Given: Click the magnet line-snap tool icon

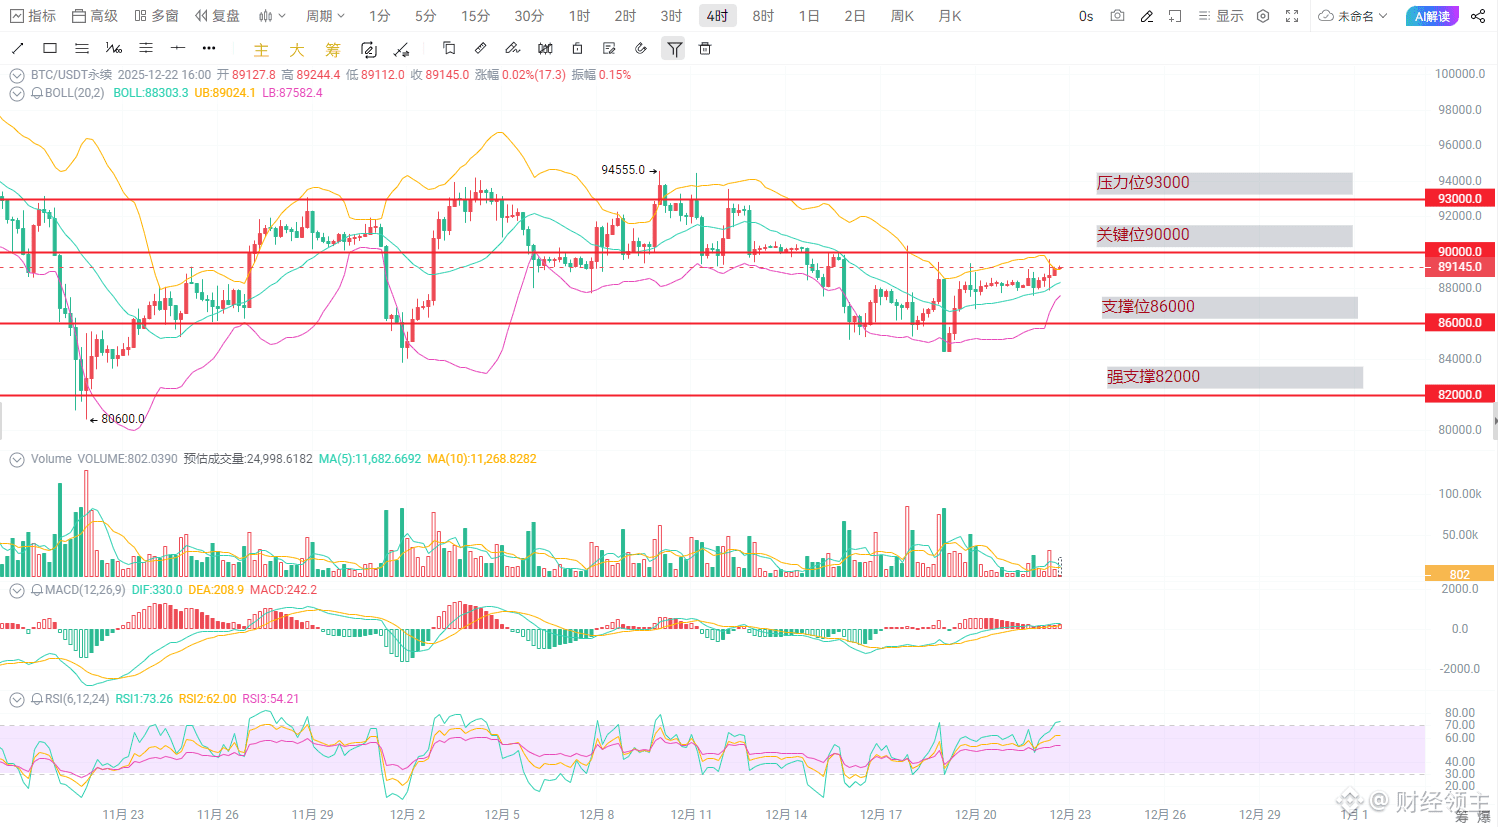Looking at the screenshot, I should click(x=402, y=49).
